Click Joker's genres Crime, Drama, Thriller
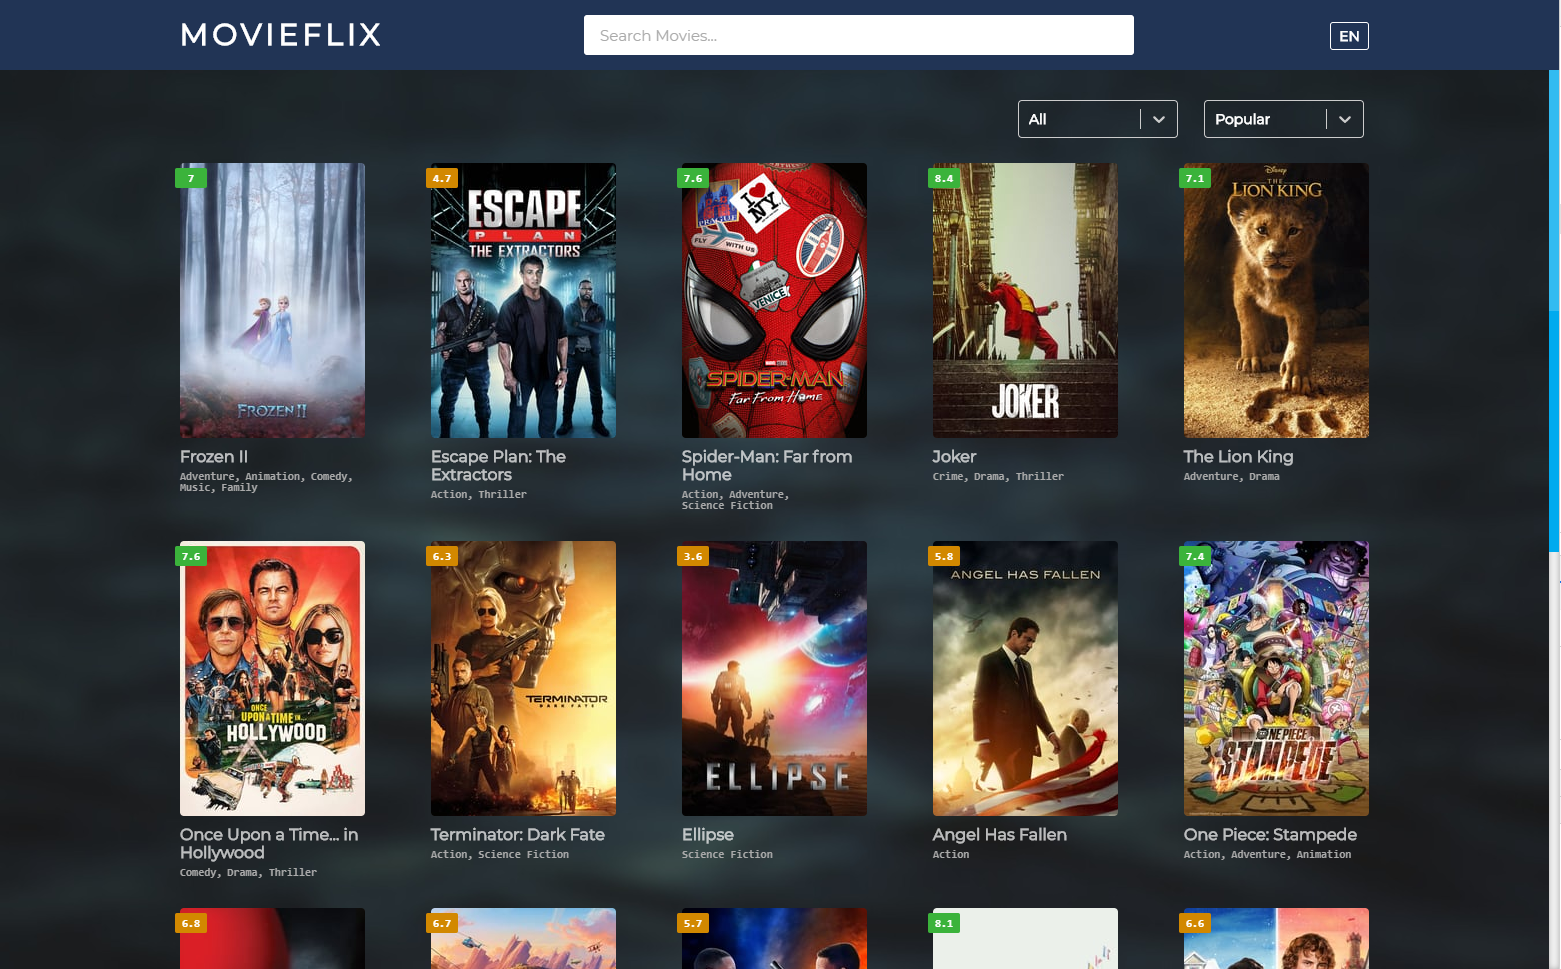This screenshot has height=969, width=1561. (x=998, y=477)
